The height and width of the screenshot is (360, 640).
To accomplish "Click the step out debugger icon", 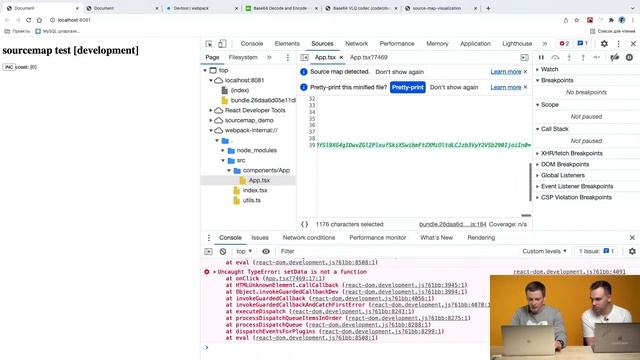I will (583, 58).
